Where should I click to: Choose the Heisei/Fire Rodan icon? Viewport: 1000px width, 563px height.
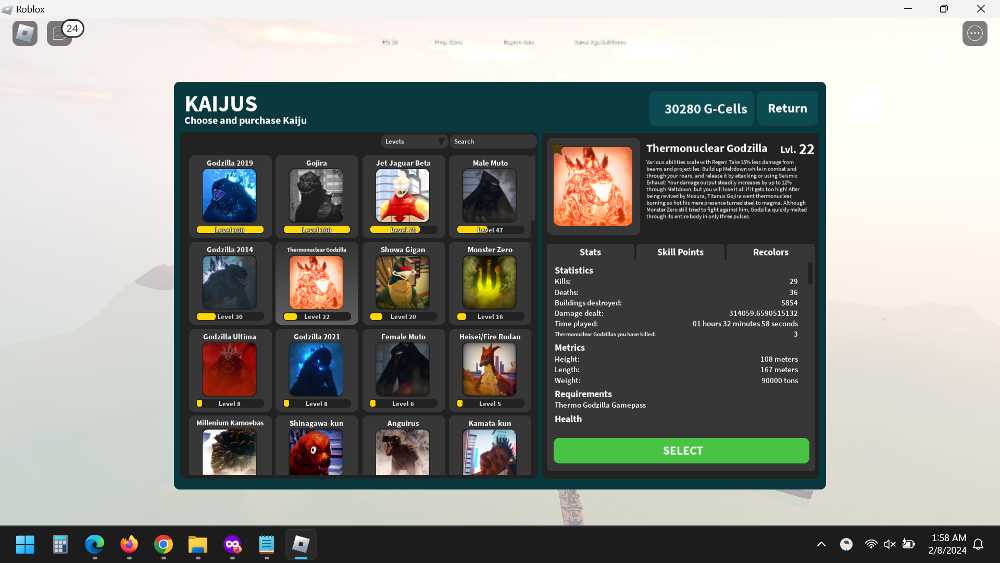[x=490, y=369]
